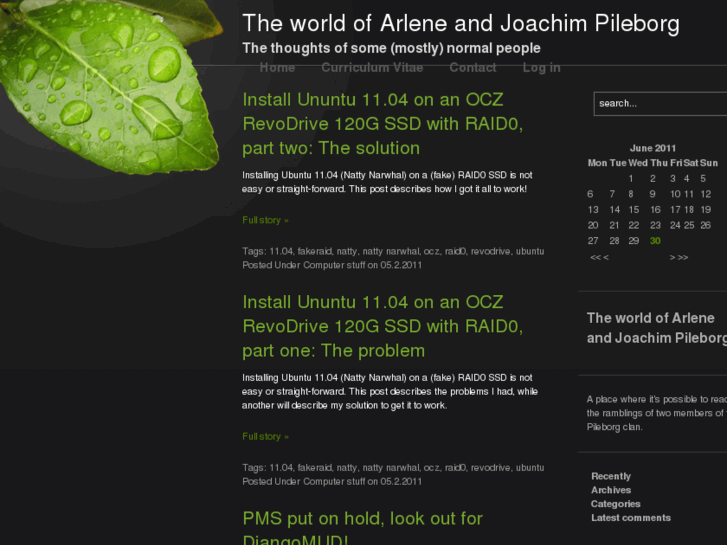Click Full story link under part two post
Screen dimensions: 727x545
265,220
